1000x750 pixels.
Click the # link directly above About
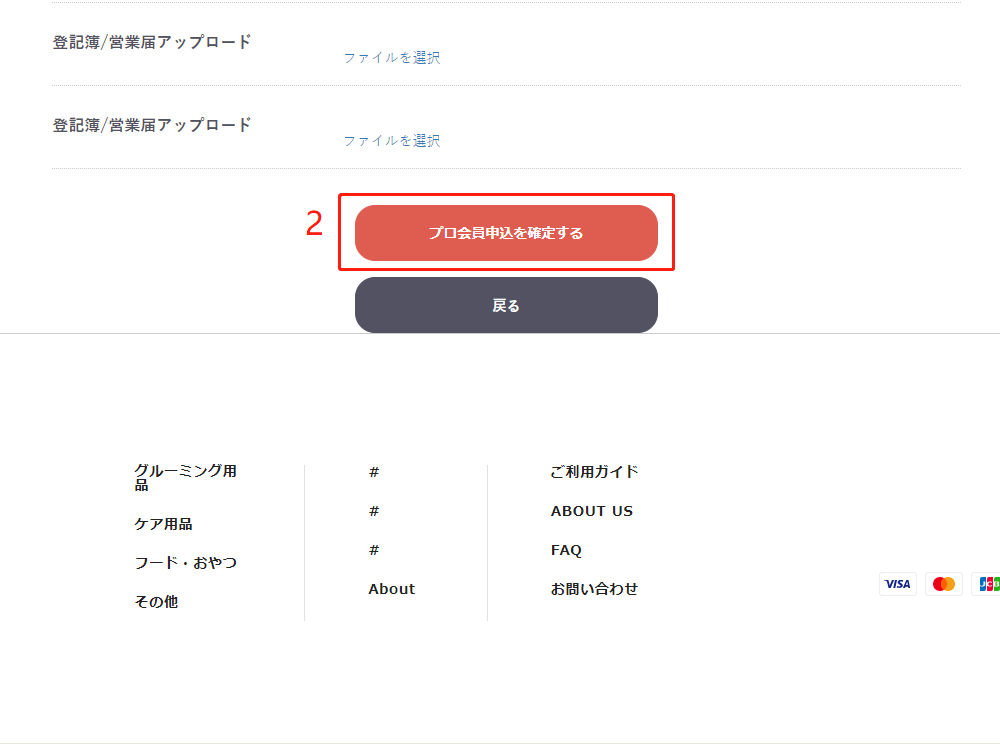374,550
